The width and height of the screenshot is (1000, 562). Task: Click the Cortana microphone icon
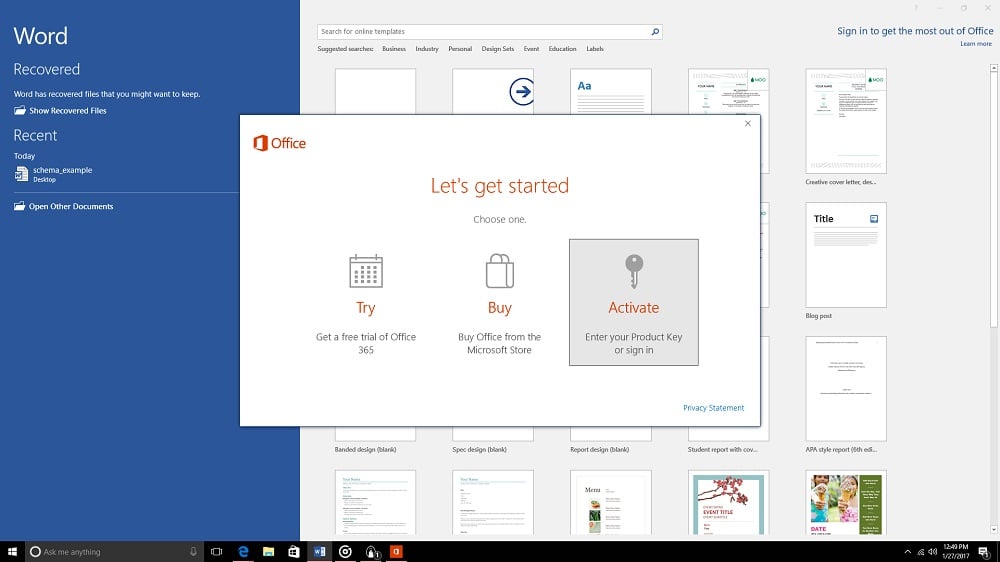(193, 552)
